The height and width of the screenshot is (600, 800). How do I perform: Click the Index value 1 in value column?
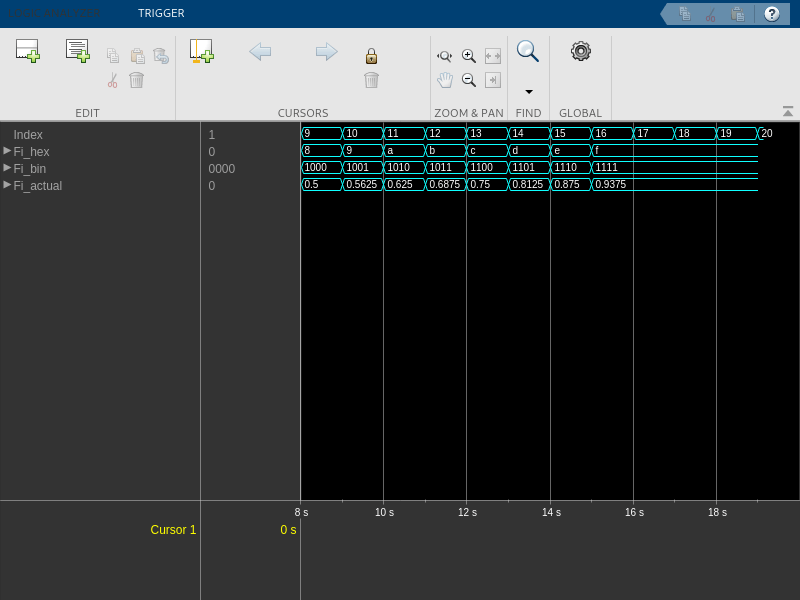tap(211, 135)
